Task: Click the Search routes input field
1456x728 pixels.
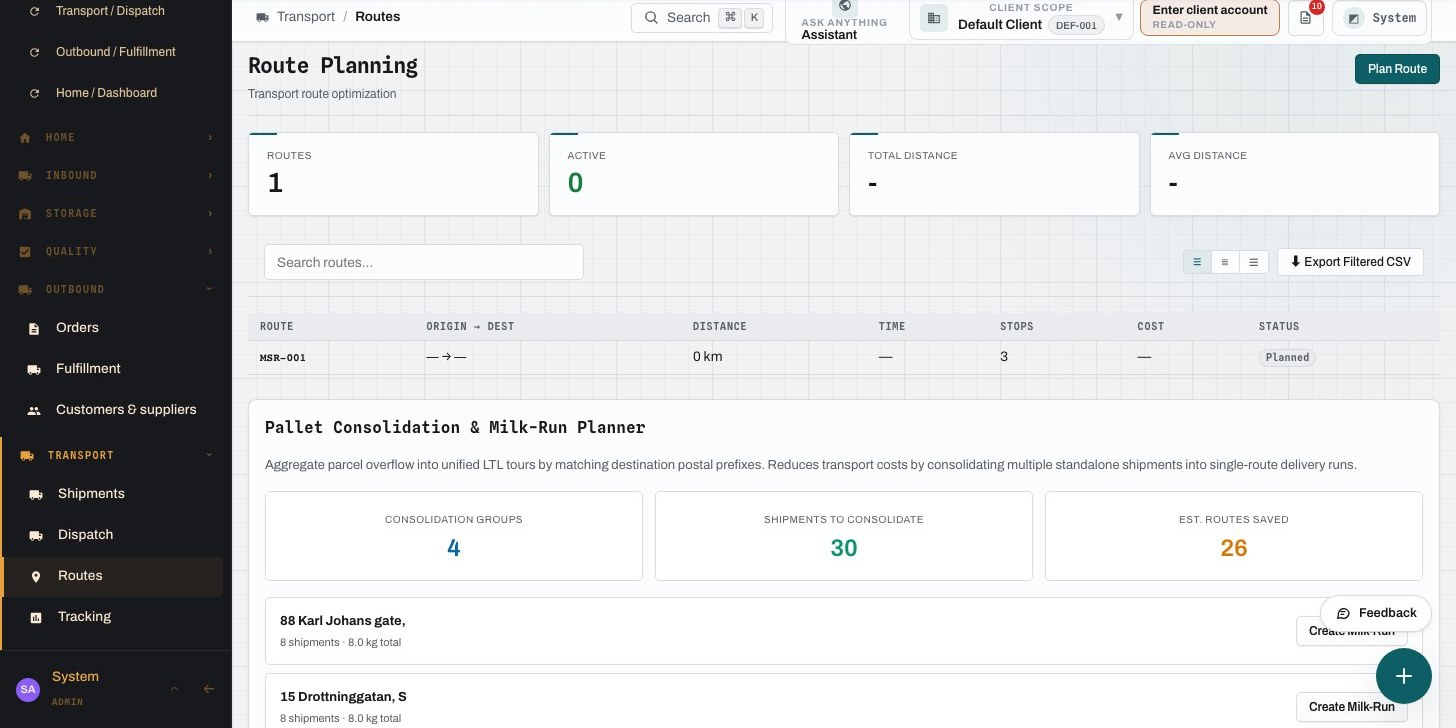Action: click(424, 262)
